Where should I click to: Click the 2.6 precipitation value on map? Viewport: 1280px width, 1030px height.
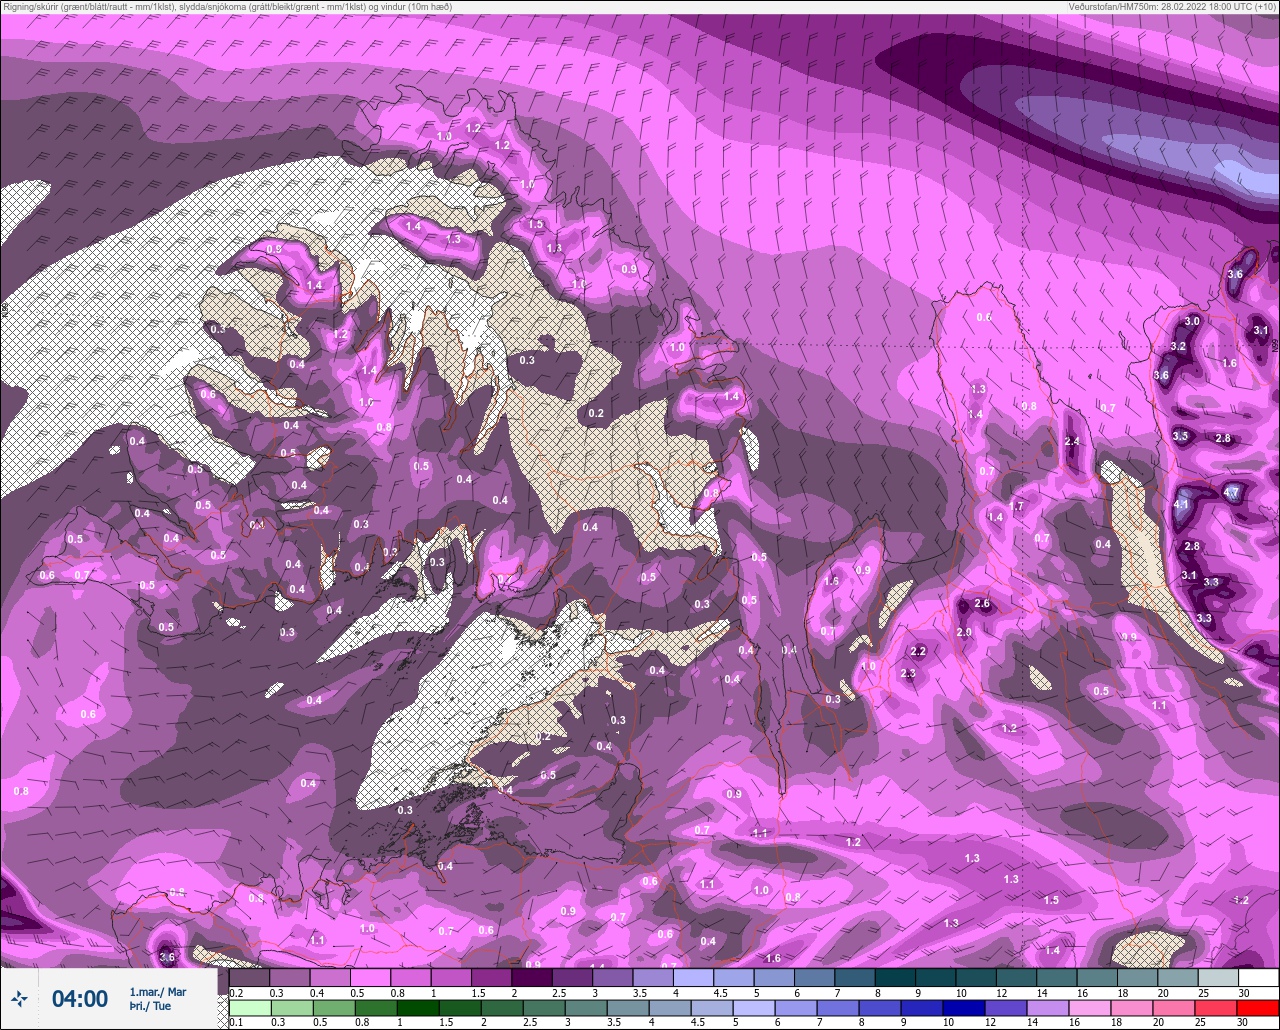tap(982, 604)
